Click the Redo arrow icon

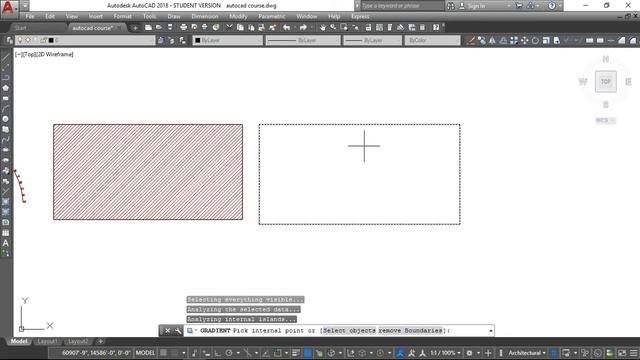[303, 27]
